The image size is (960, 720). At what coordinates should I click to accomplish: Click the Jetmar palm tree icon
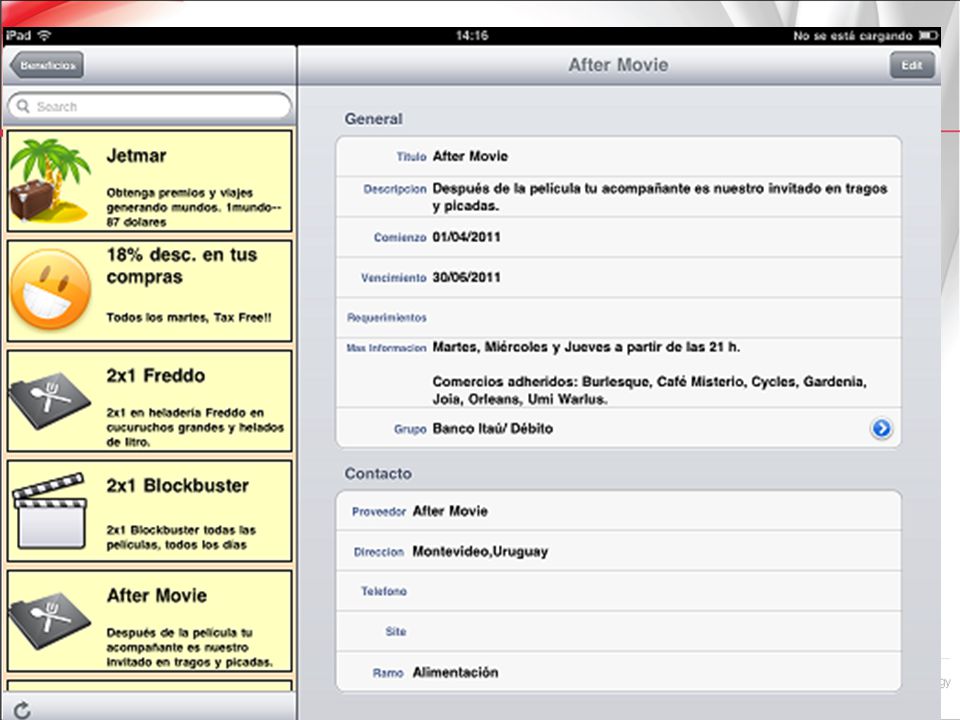51,180
